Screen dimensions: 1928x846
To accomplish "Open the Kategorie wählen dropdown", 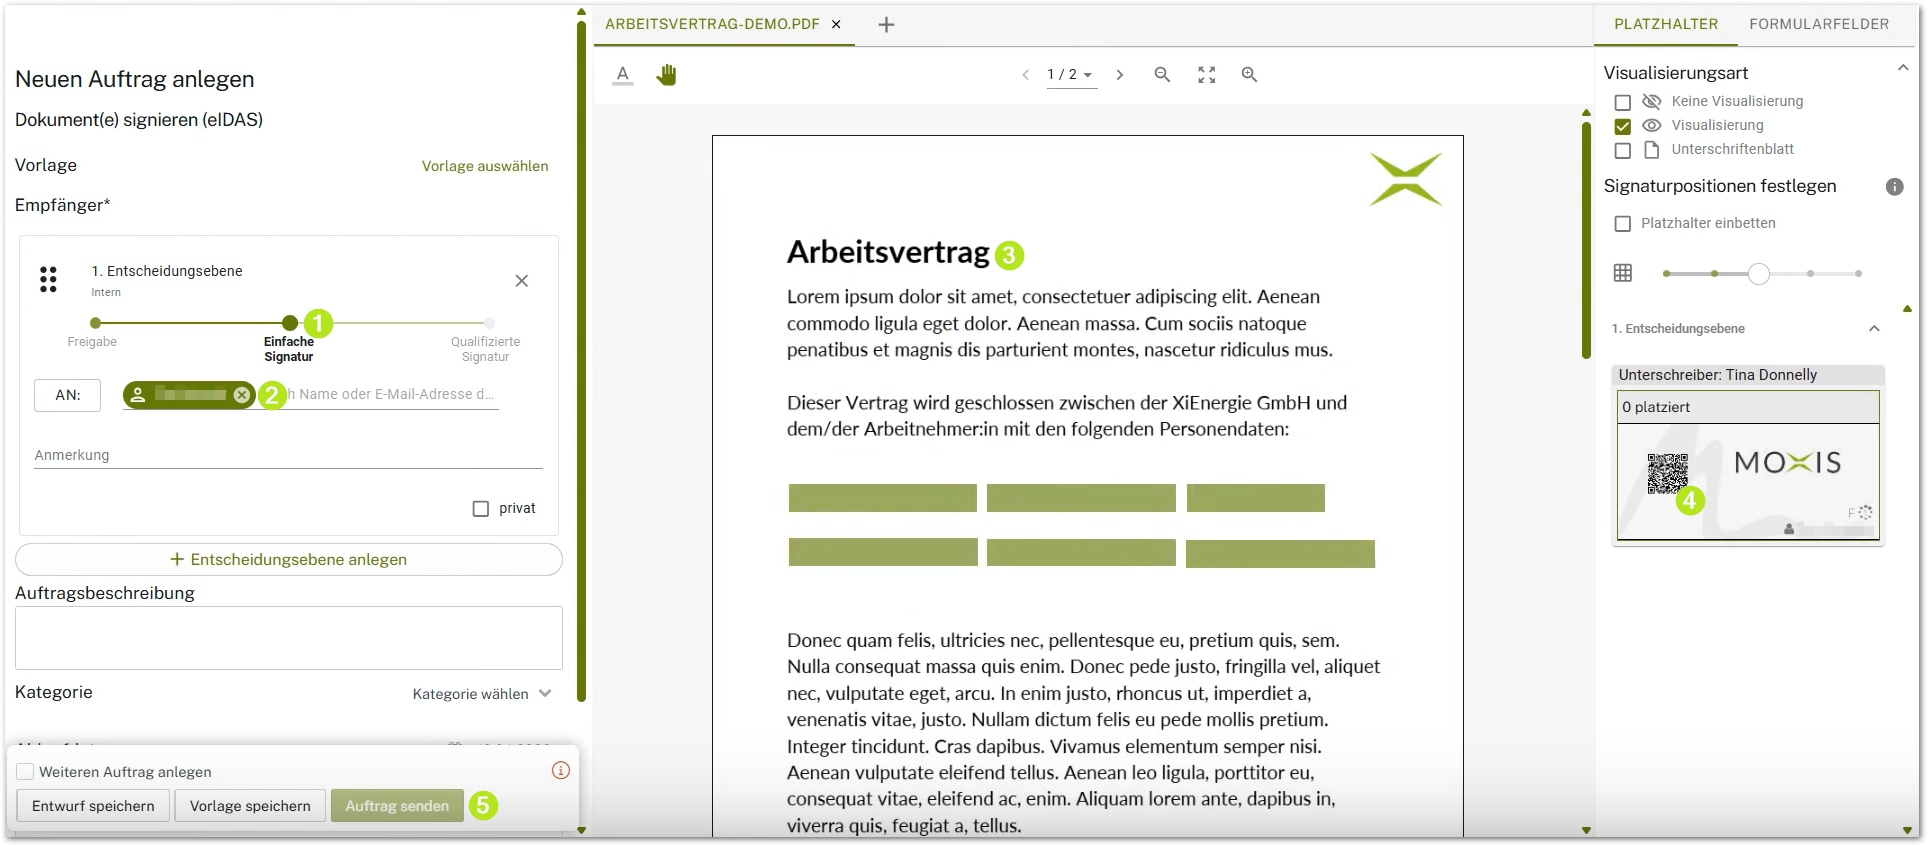I will (482, 694).
